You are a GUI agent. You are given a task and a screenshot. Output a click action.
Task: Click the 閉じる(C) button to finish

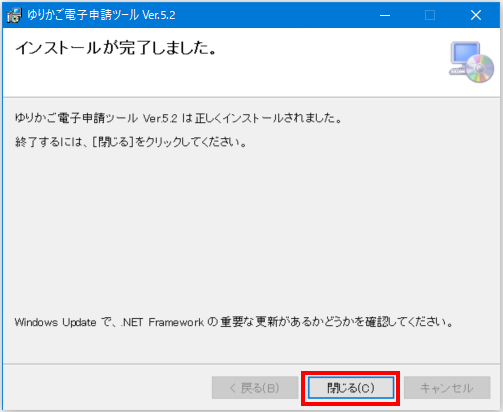(351, 388)
